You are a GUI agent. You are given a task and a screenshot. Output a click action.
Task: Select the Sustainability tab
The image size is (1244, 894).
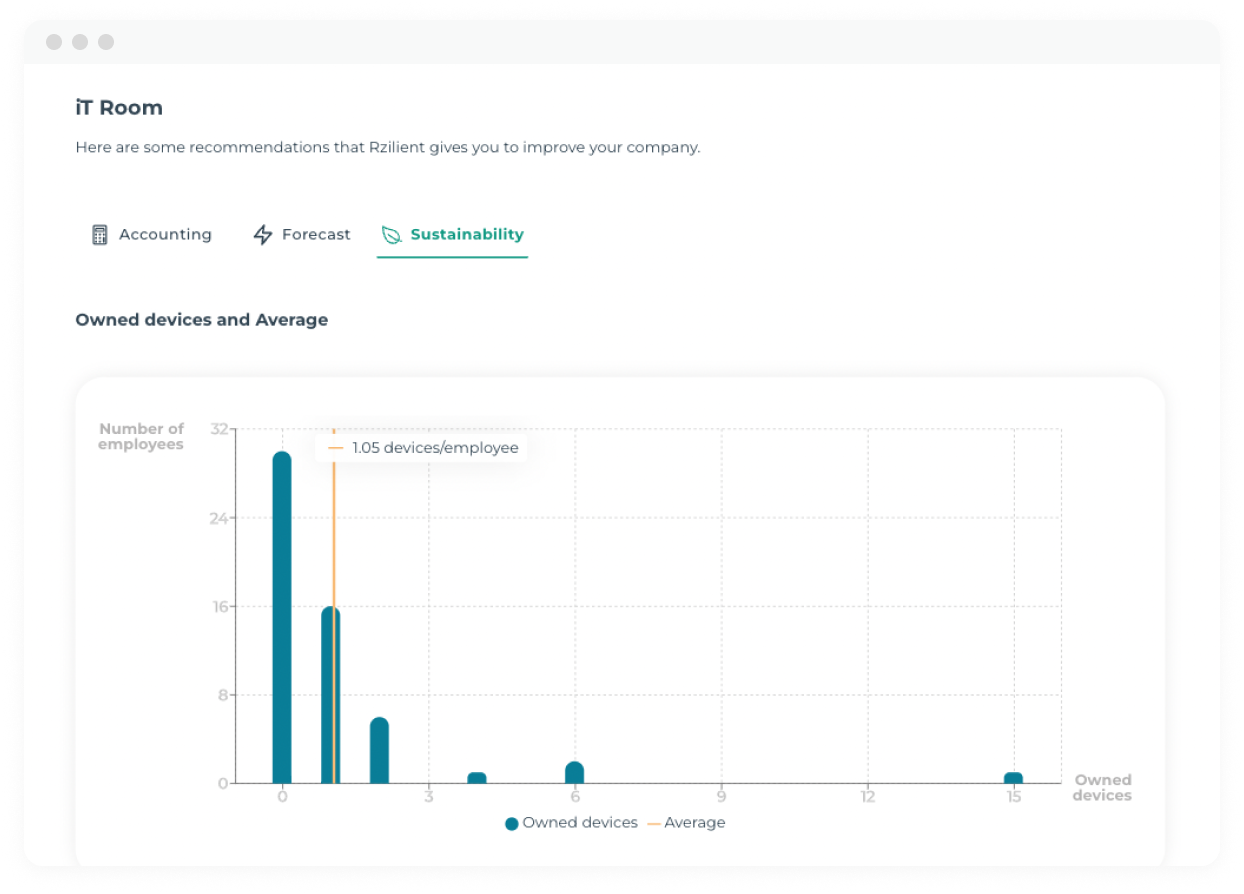click(452, 234)
